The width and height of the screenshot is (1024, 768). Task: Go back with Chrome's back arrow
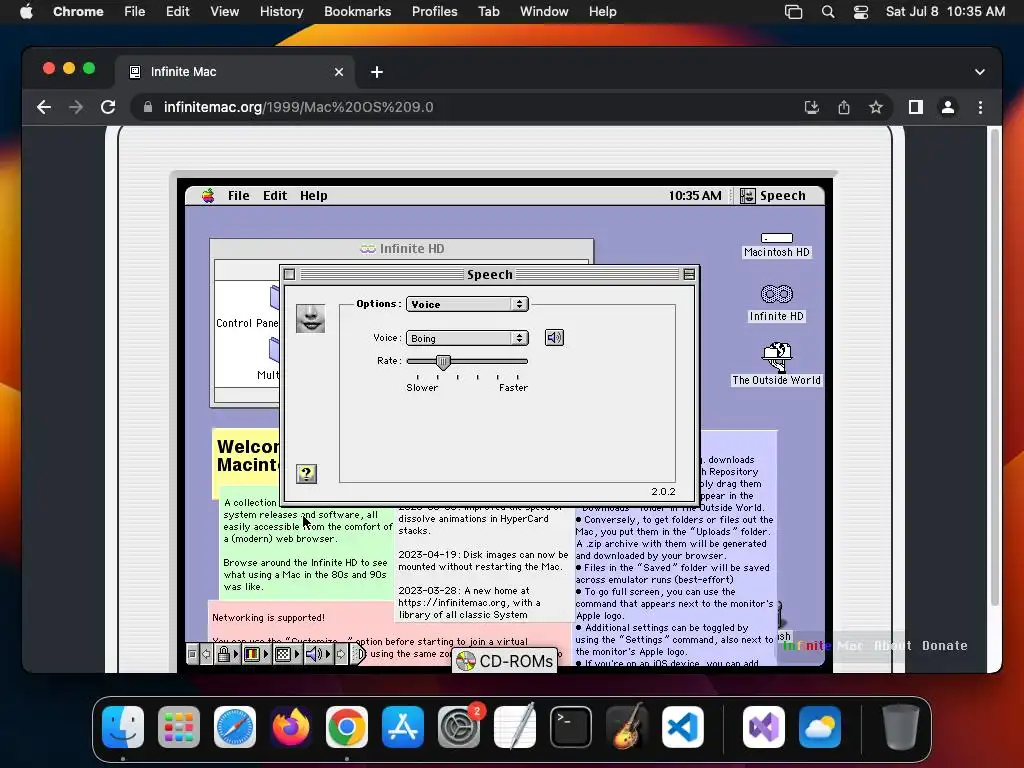[44, 107]
